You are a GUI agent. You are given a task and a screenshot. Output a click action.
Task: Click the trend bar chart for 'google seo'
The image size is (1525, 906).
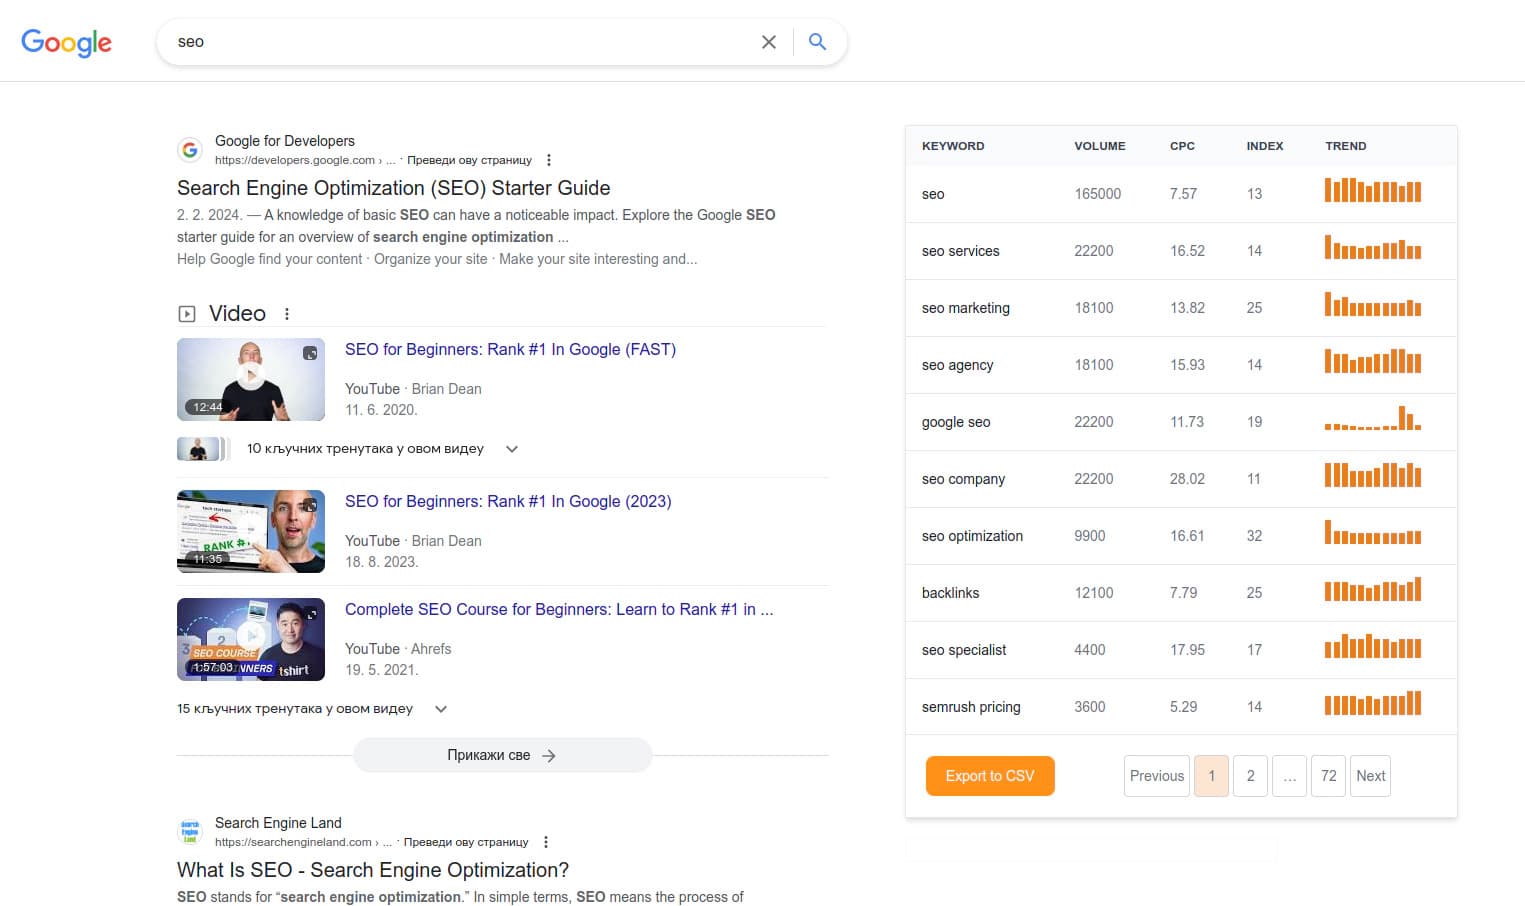(1373, 418)
